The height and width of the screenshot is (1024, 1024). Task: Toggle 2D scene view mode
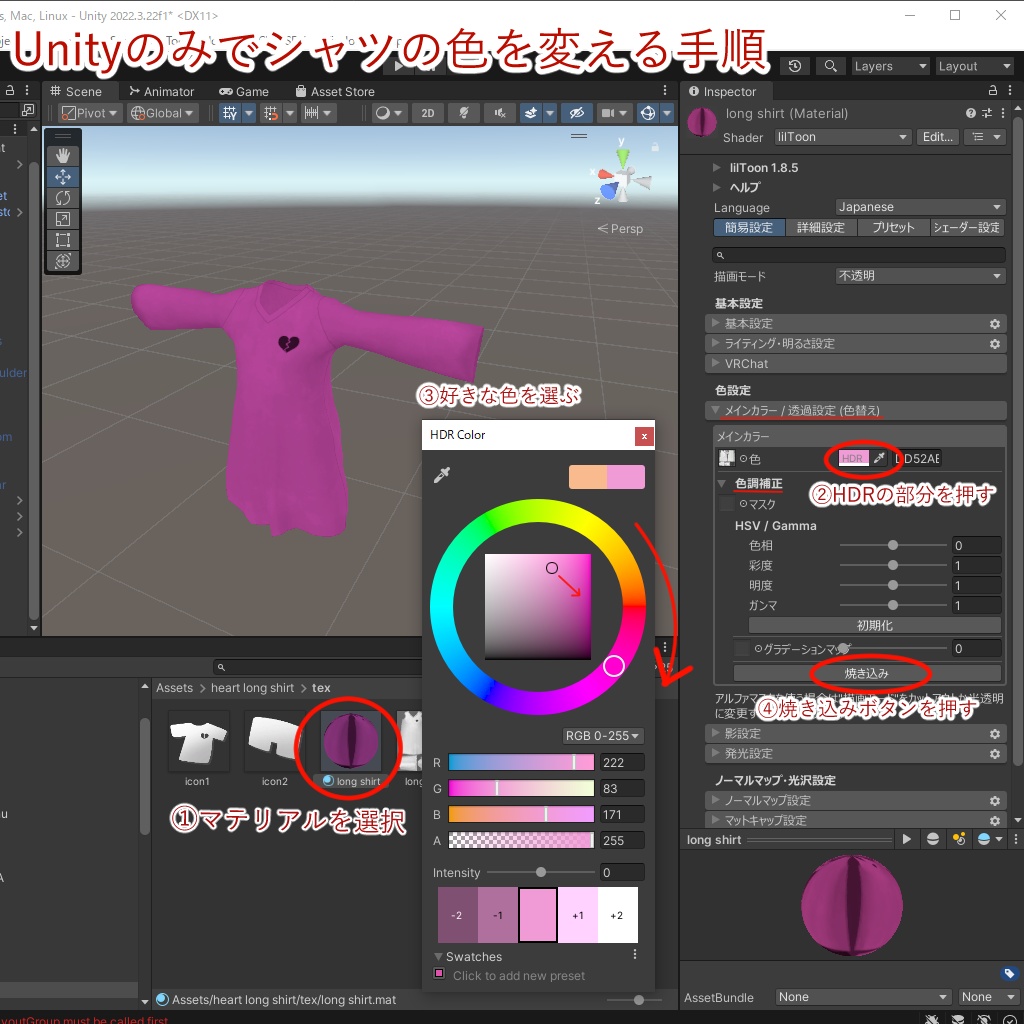428,113
